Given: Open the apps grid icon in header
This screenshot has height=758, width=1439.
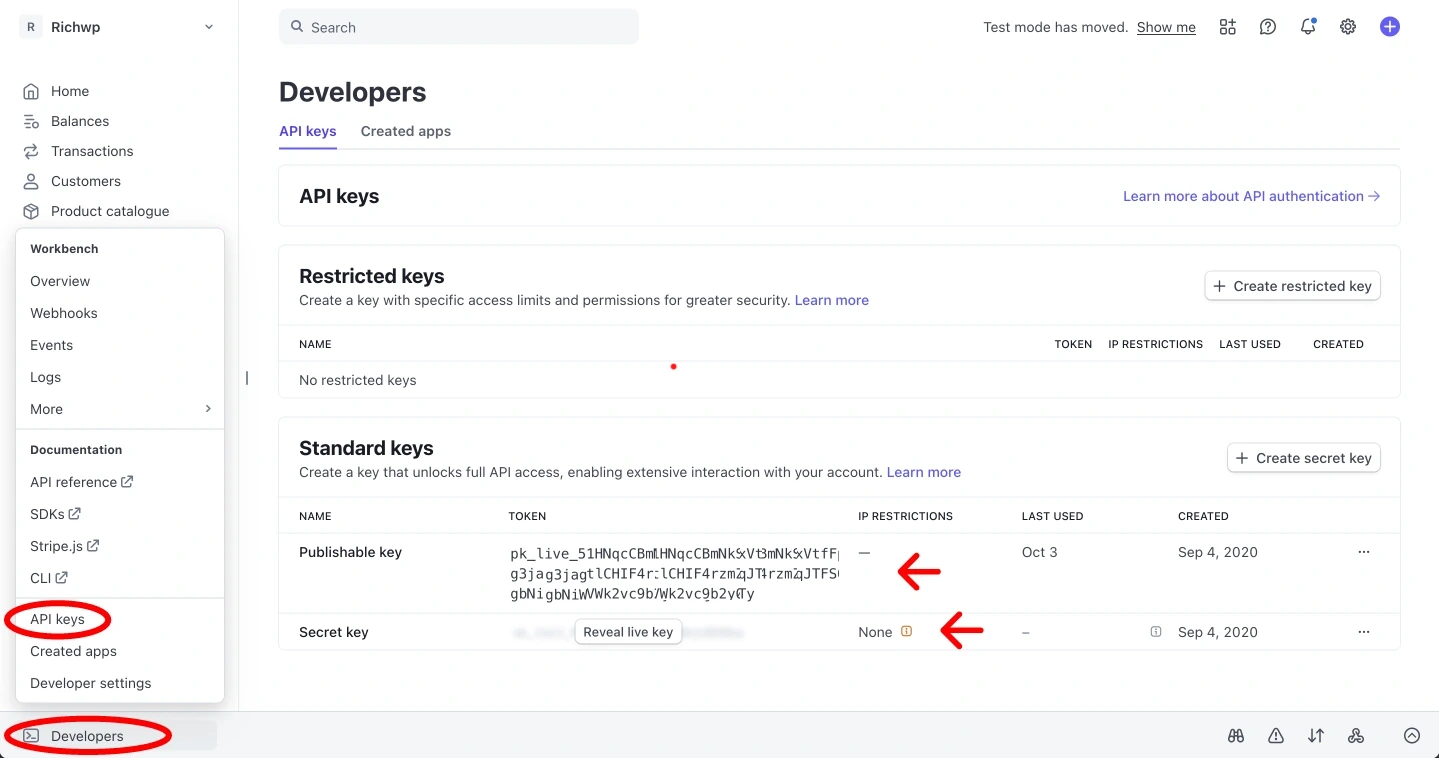Looking at the screenshot, I should (x=1227, y=27).
